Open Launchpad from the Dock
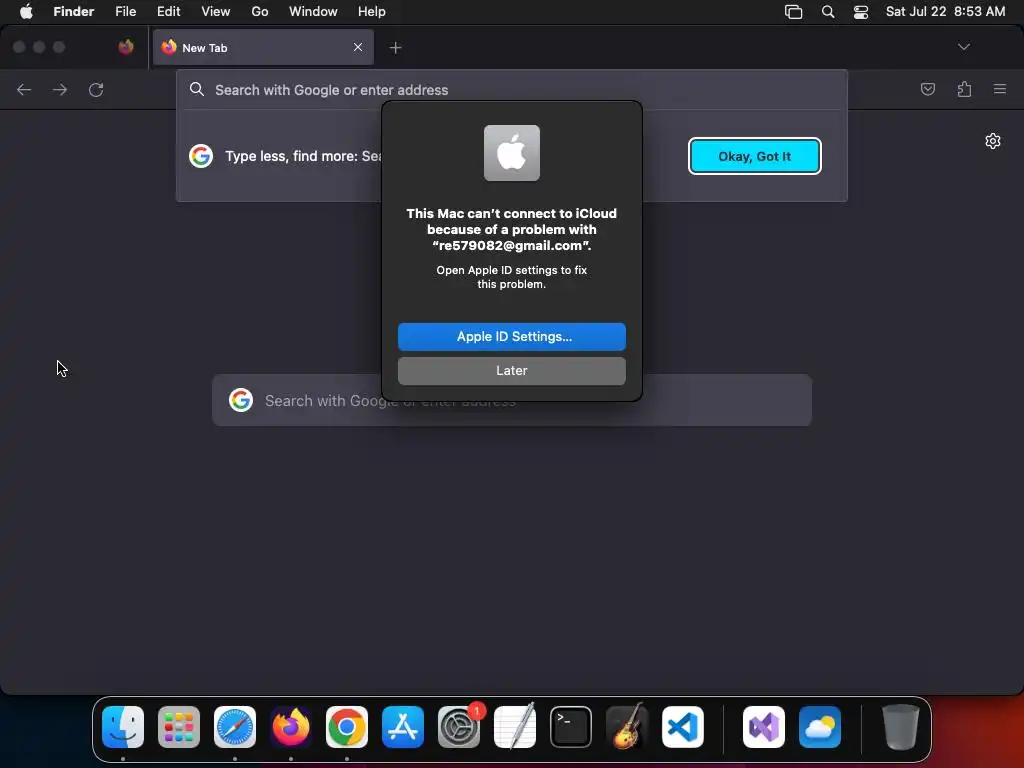The height and width of the screenshot is (768, 1024). click(x=179, y=727)
